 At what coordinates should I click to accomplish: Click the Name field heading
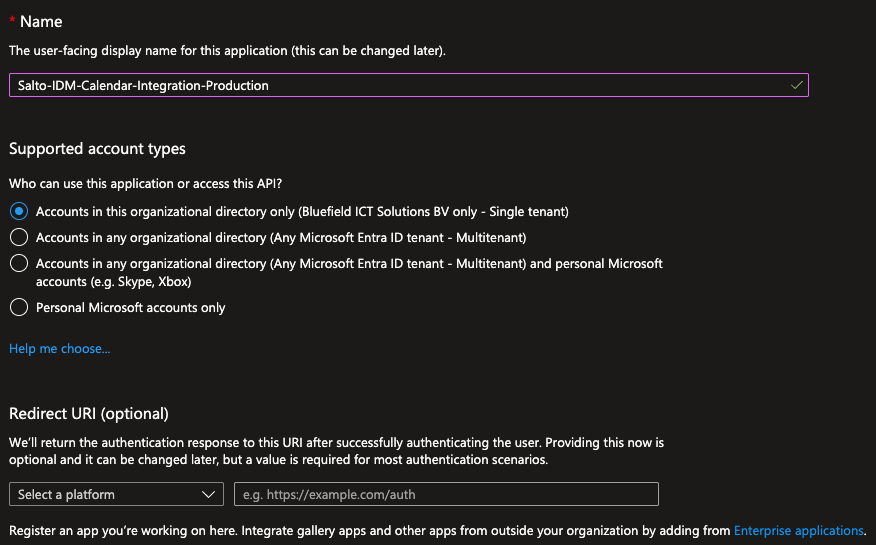click(x=41, y=23)
